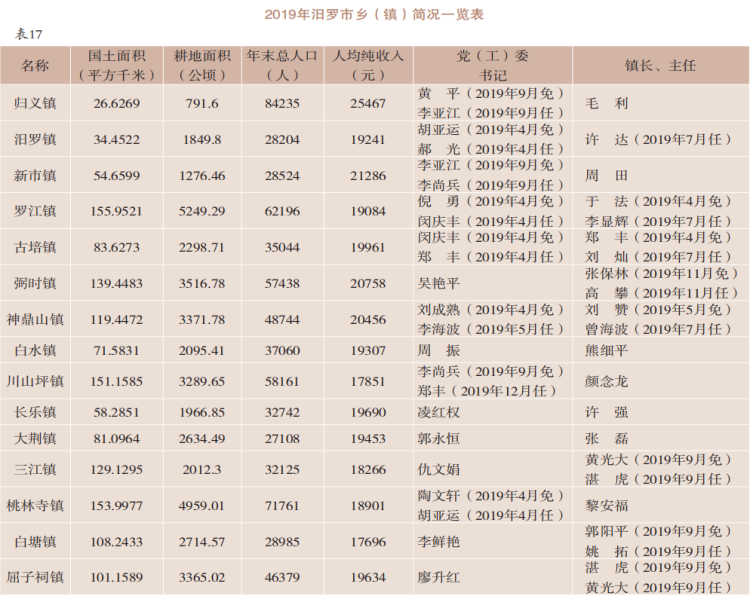Image resolution: width=750 pixels, height=596 pixels.
Task: Click the 耕地面积 column header
Action: [202, 65]
